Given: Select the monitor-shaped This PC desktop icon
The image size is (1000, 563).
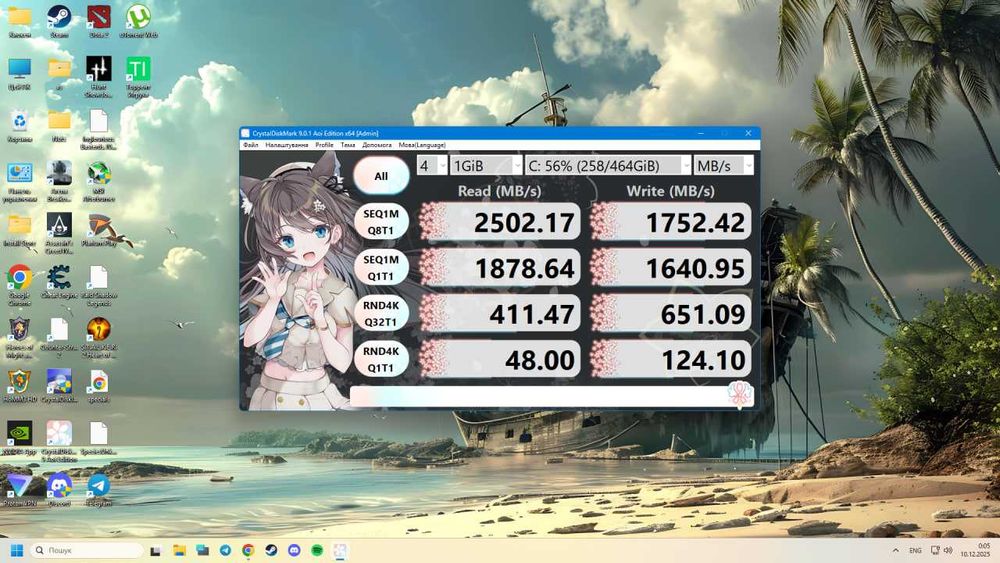Looking at the screenshot, I should (19, 73).
